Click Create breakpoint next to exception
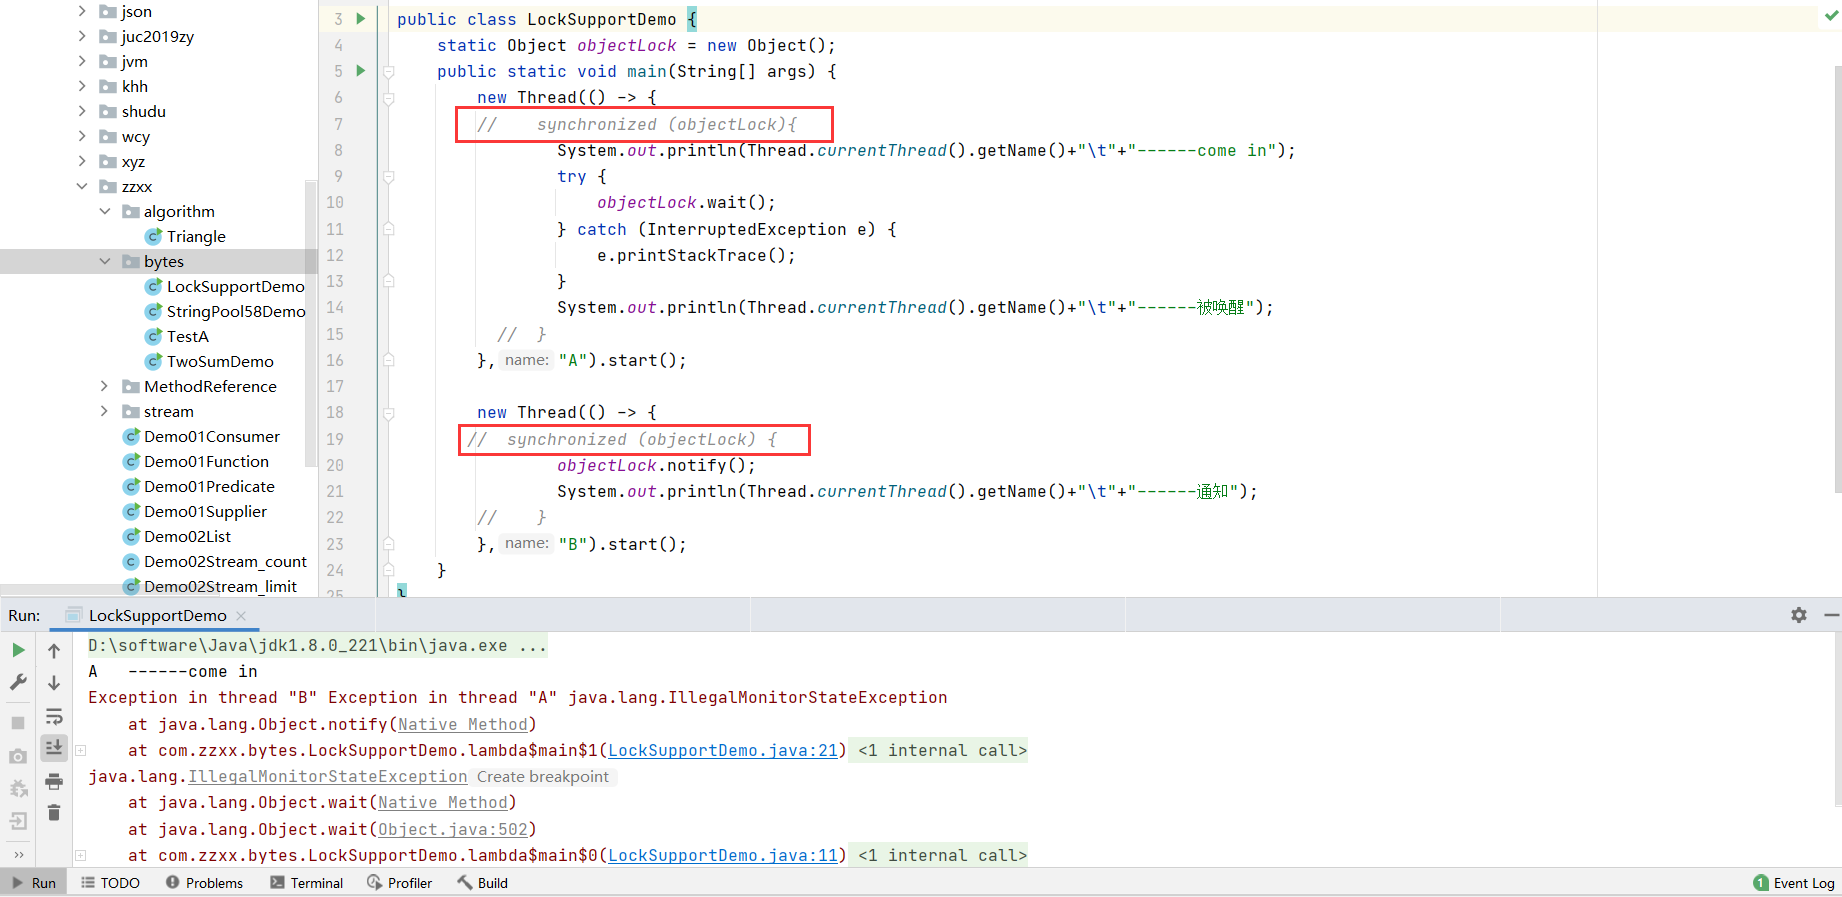 (543, 777)
